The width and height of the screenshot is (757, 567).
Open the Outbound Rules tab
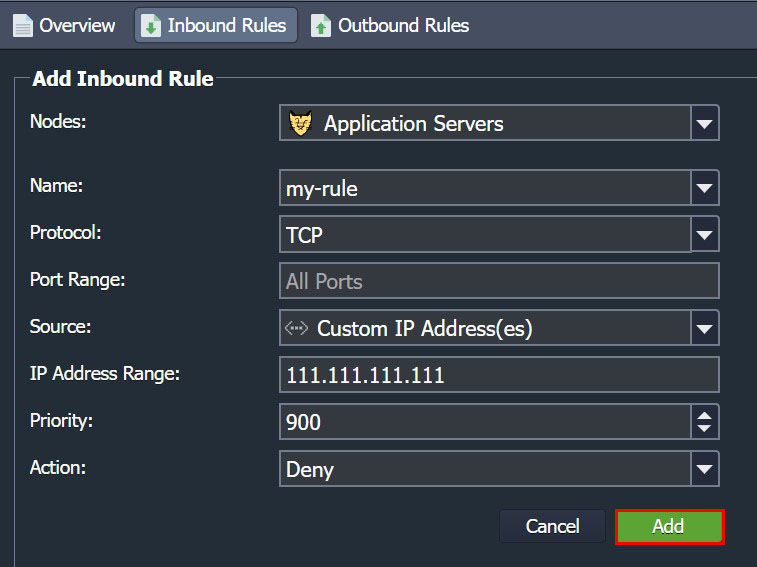click(390, 25)
